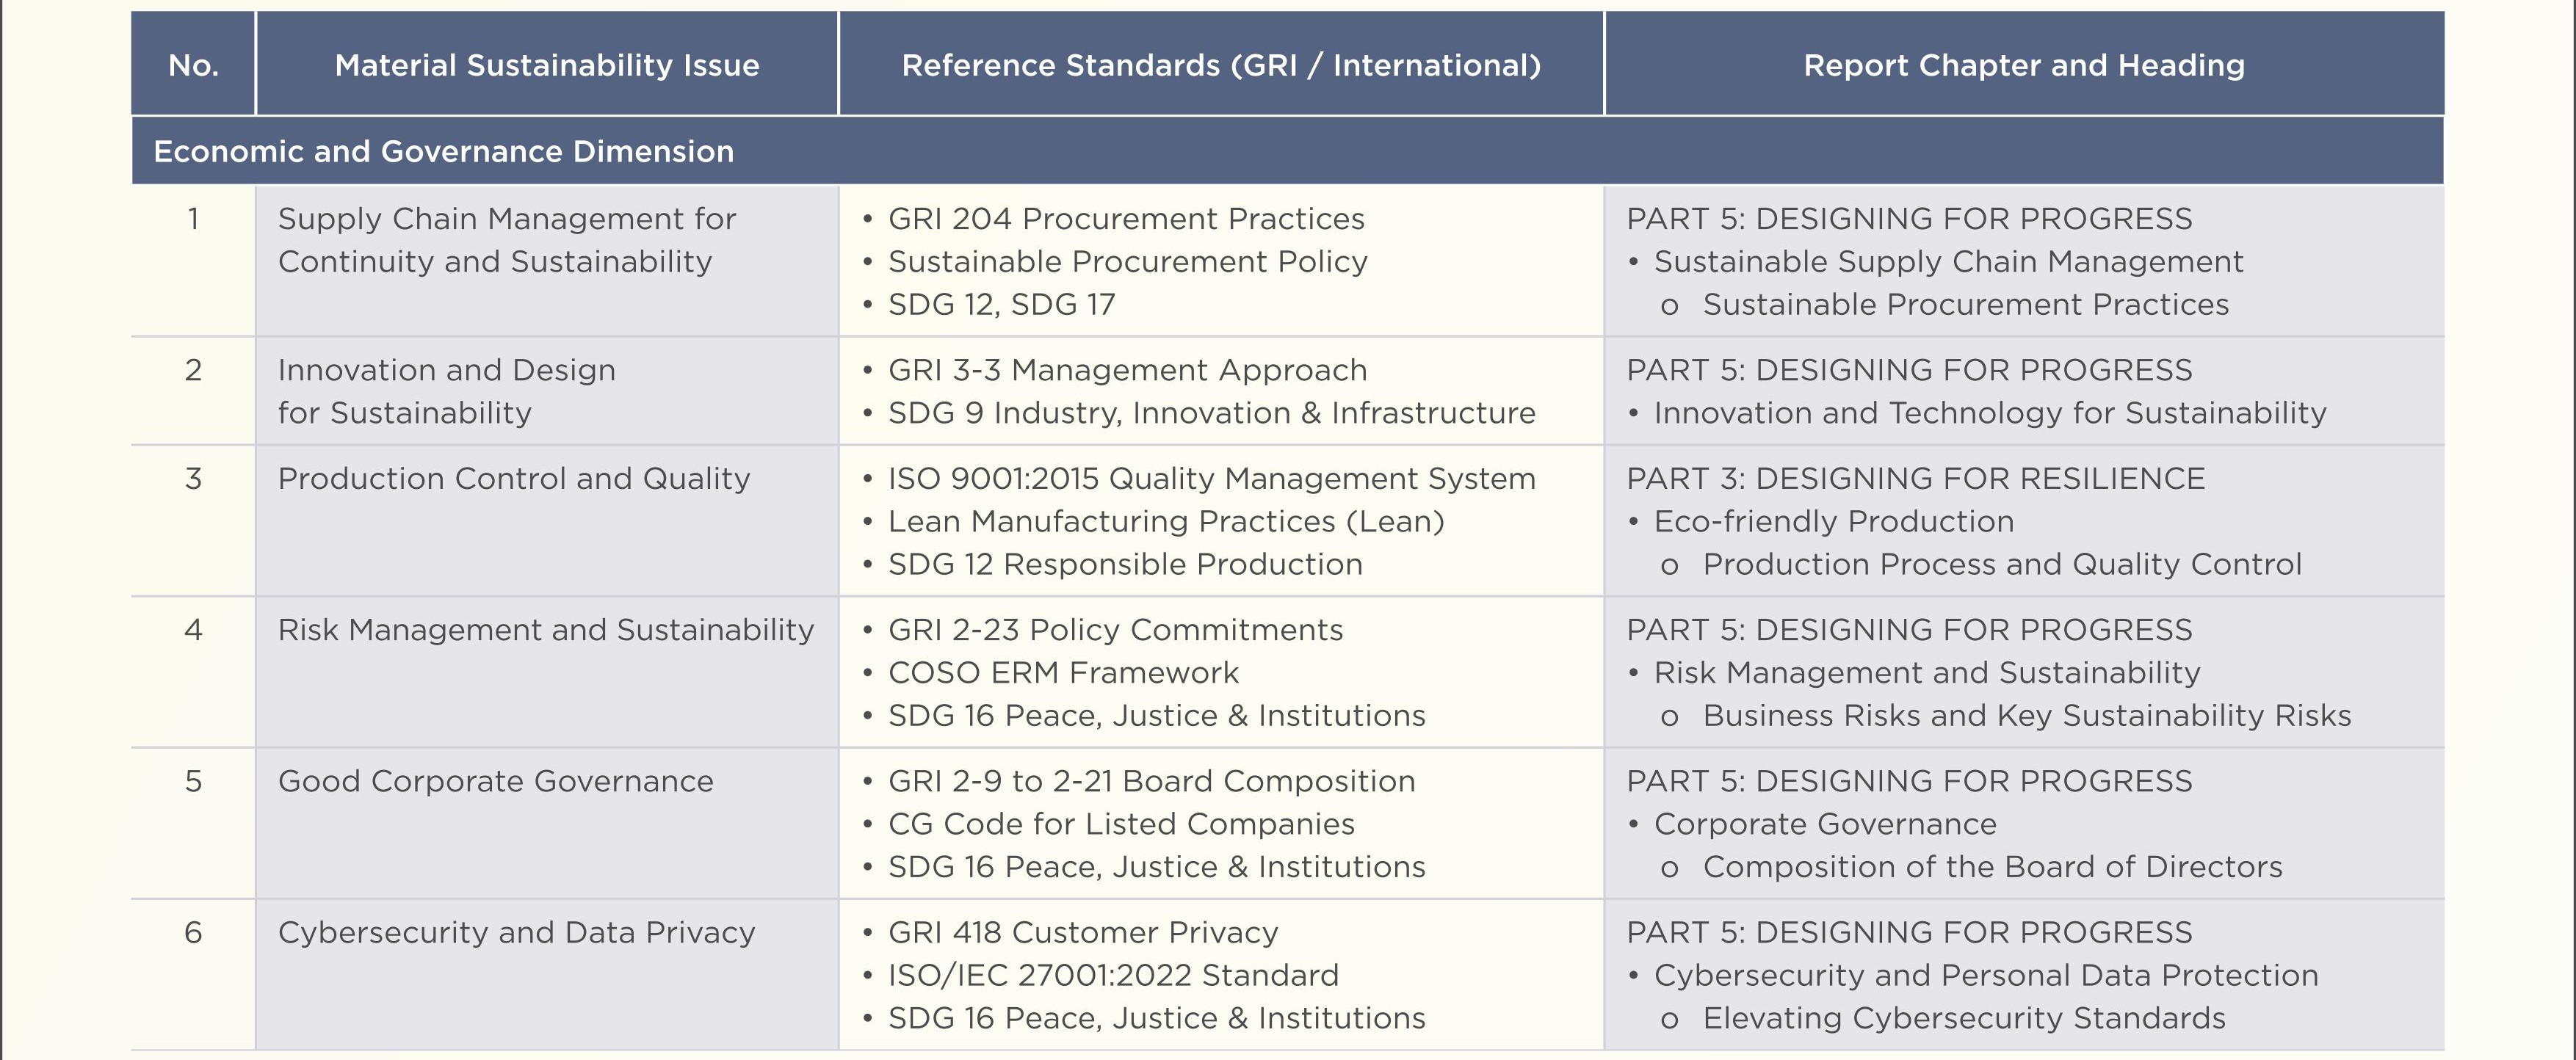Click 'SDG 12, SDG 17' bullet
The width and height of the screenshot is (2576, 1060).
coord(1001,304)
